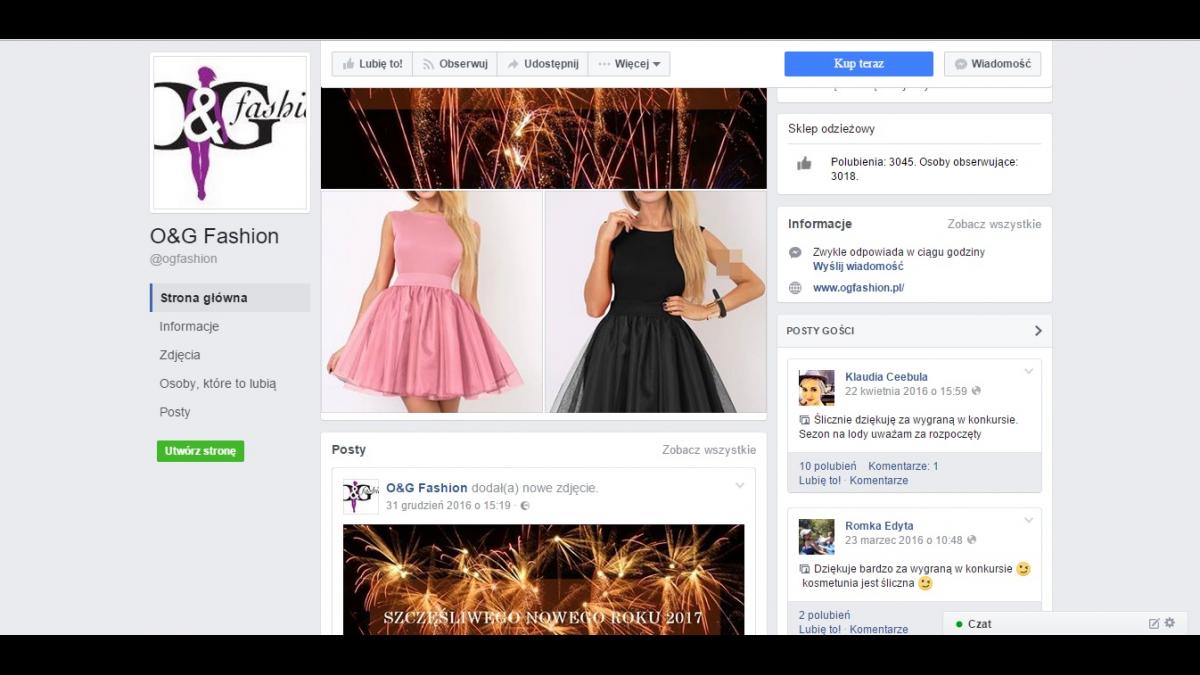Open the fireworks New Year 2017 post image
The image size is (1200, 675).
pos(544,580)
